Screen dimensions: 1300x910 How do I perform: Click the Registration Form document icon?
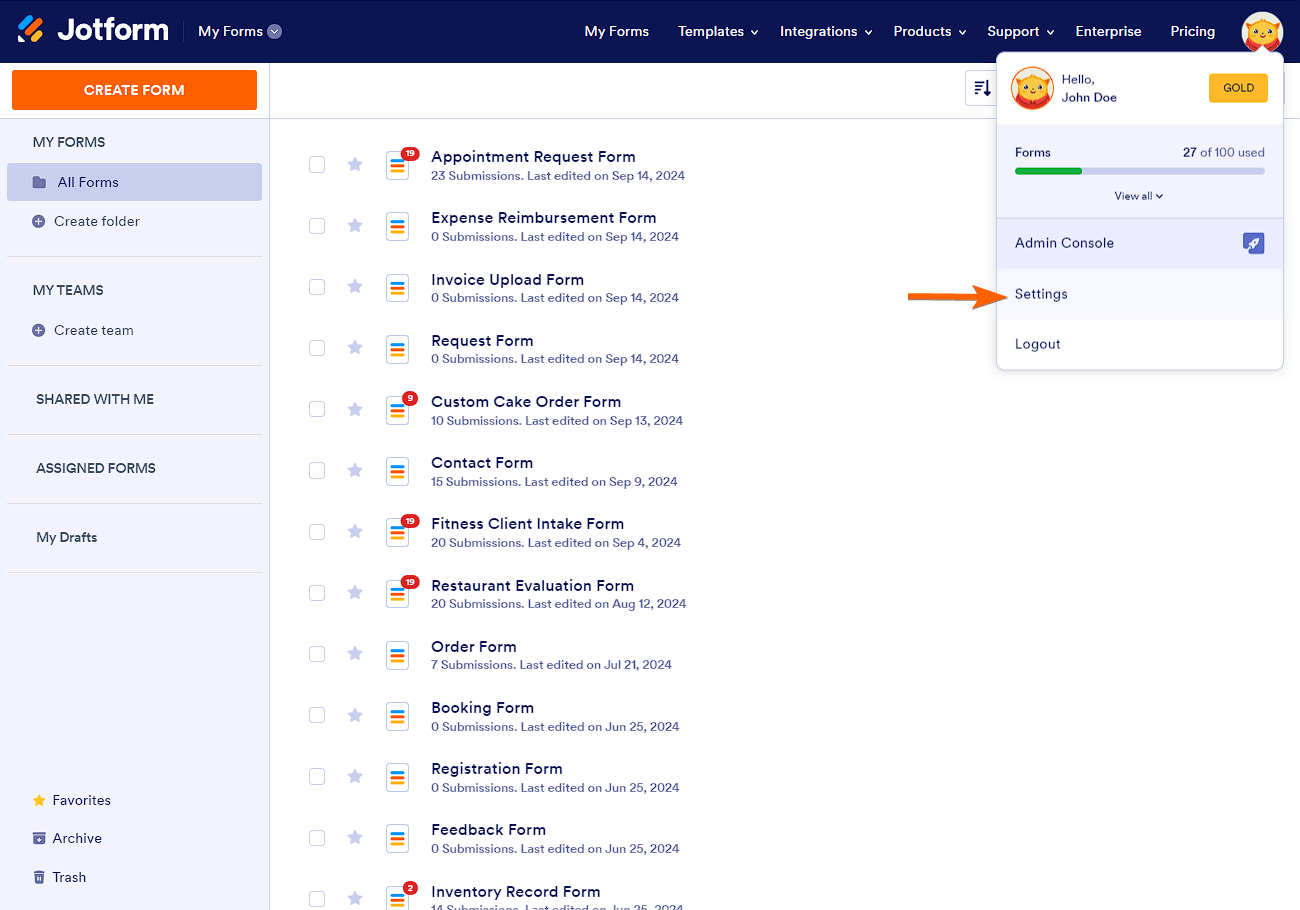398,777
